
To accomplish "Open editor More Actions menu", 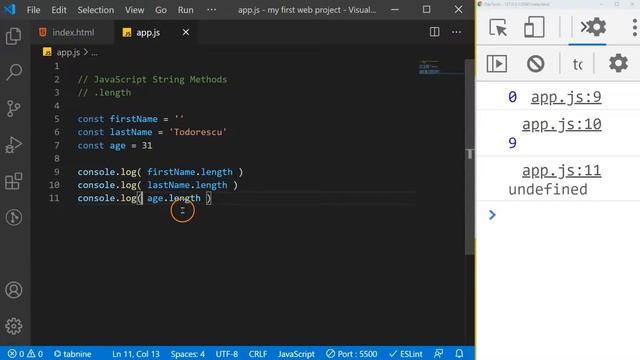I will 456,32.
